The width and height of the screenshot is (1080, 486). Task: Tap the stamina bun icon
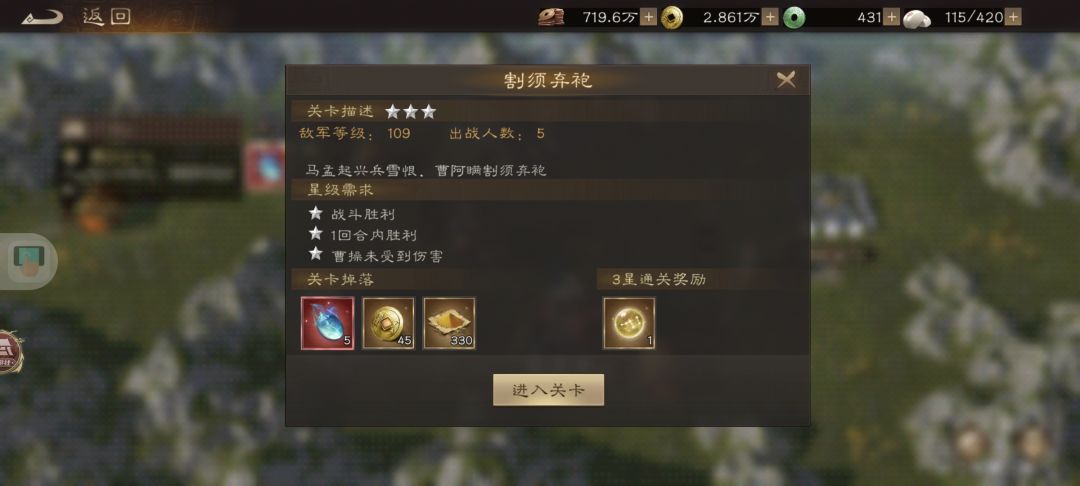pyautogui.click(x=917, y=18)
